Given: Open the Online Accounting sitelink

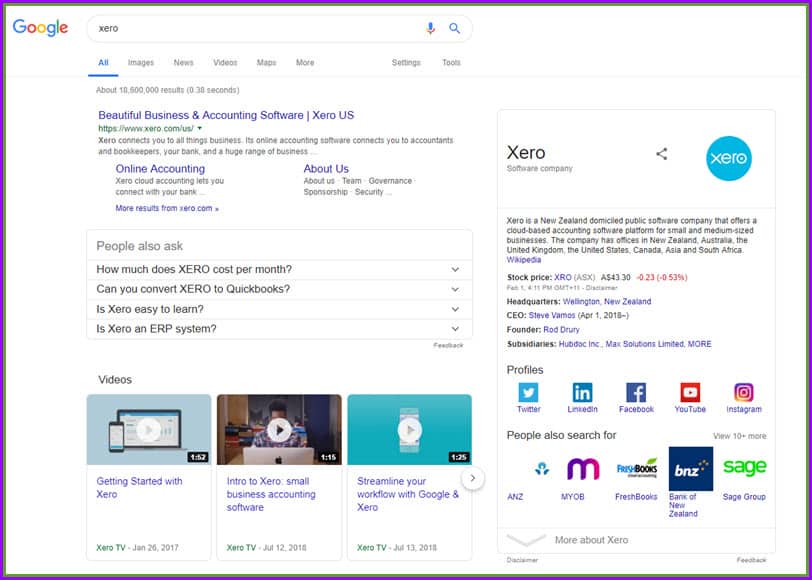Looking at the screenshot, I should pyautogui.click(x=160, y=169).
